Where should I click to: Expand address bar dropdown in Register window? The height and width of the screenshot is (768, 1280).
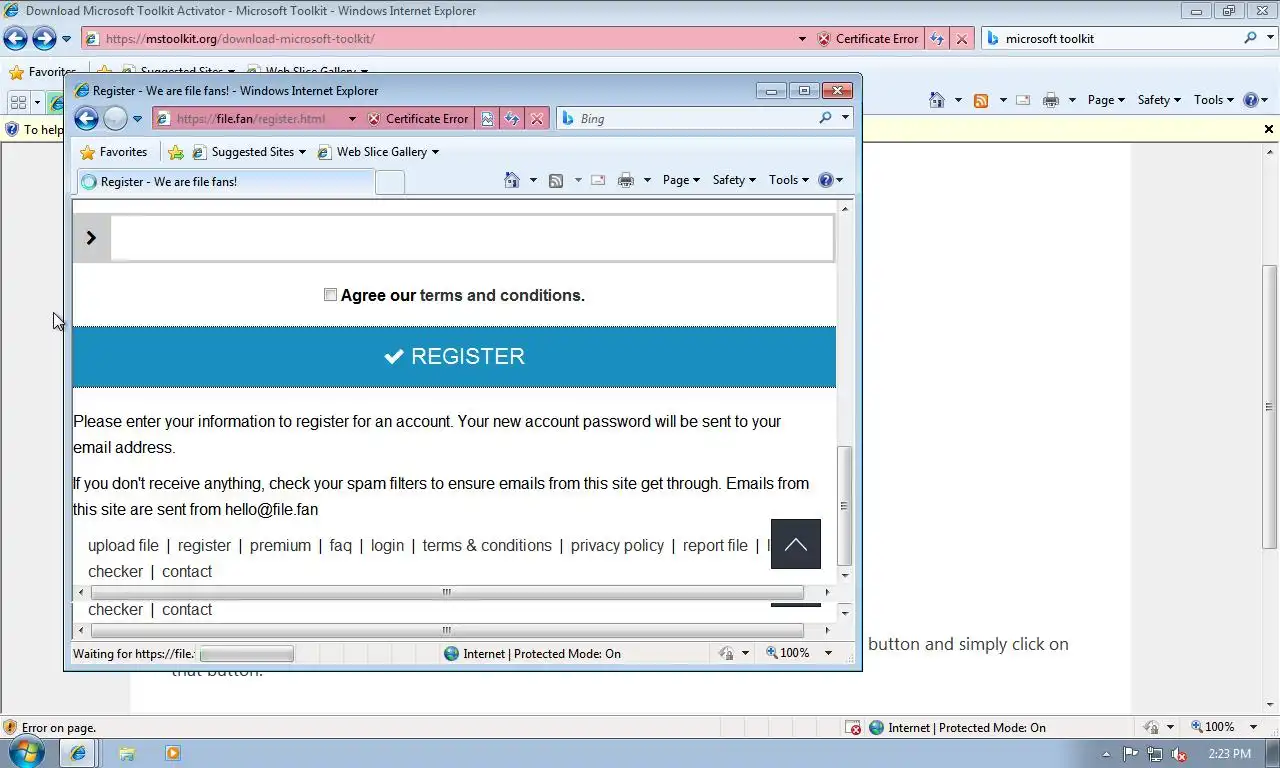[352, 119]
